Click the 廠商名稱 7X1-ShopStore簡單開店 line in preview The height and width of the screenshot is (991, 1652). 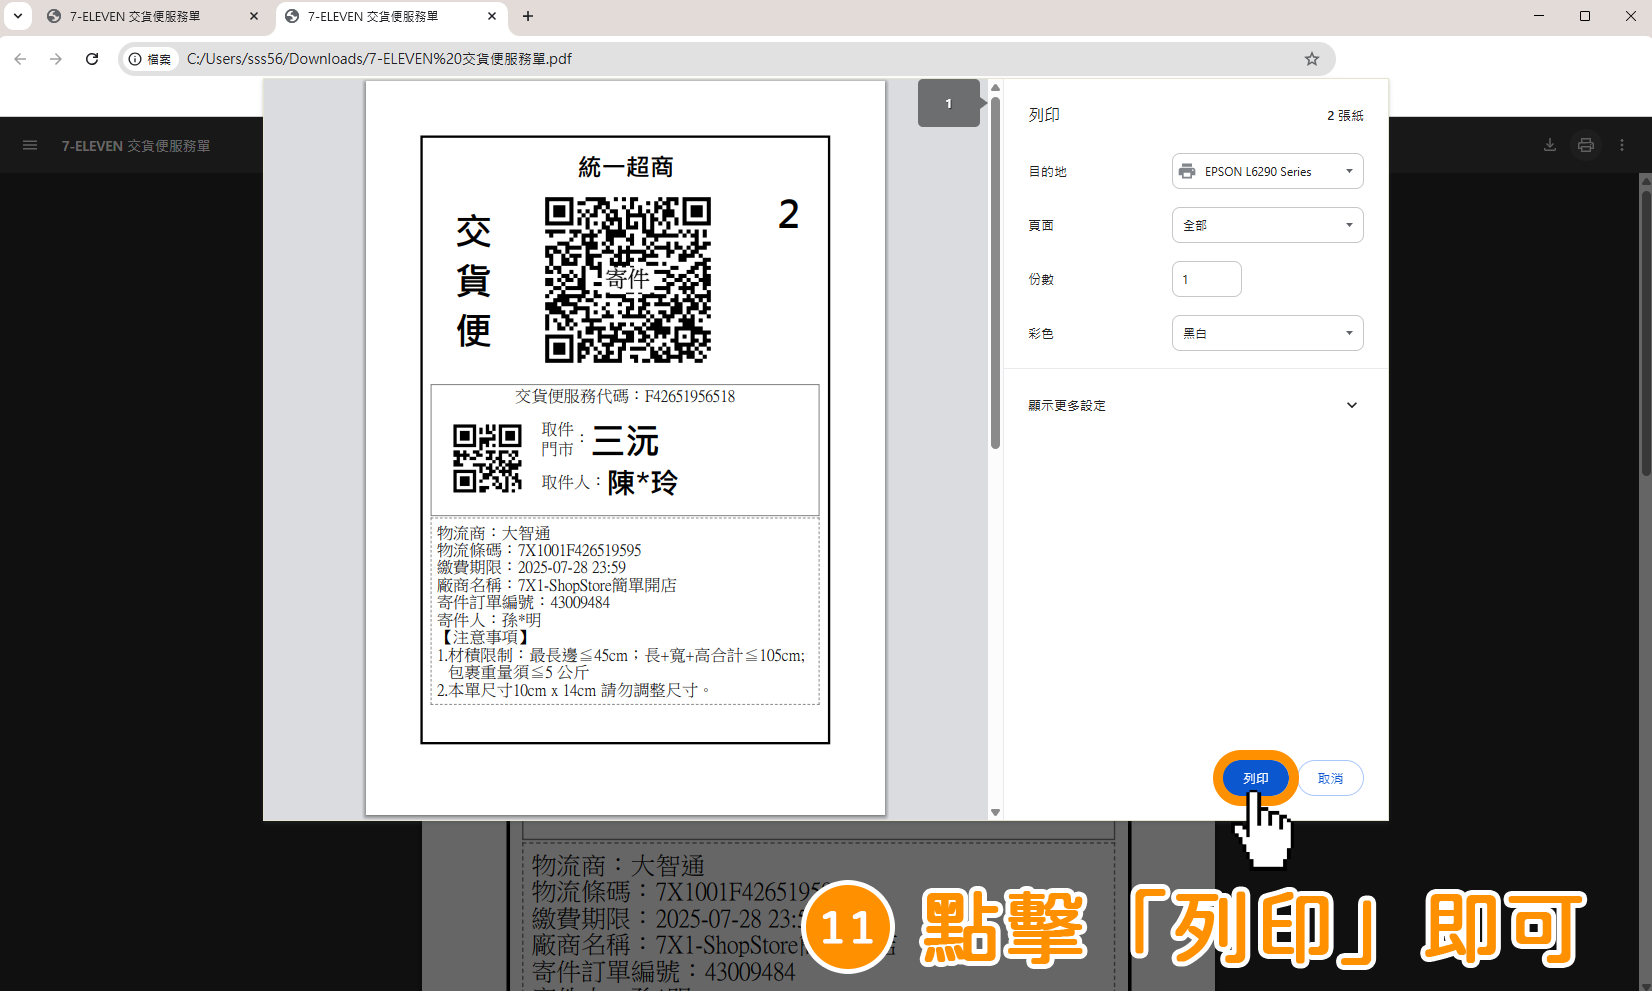(556, 585)
